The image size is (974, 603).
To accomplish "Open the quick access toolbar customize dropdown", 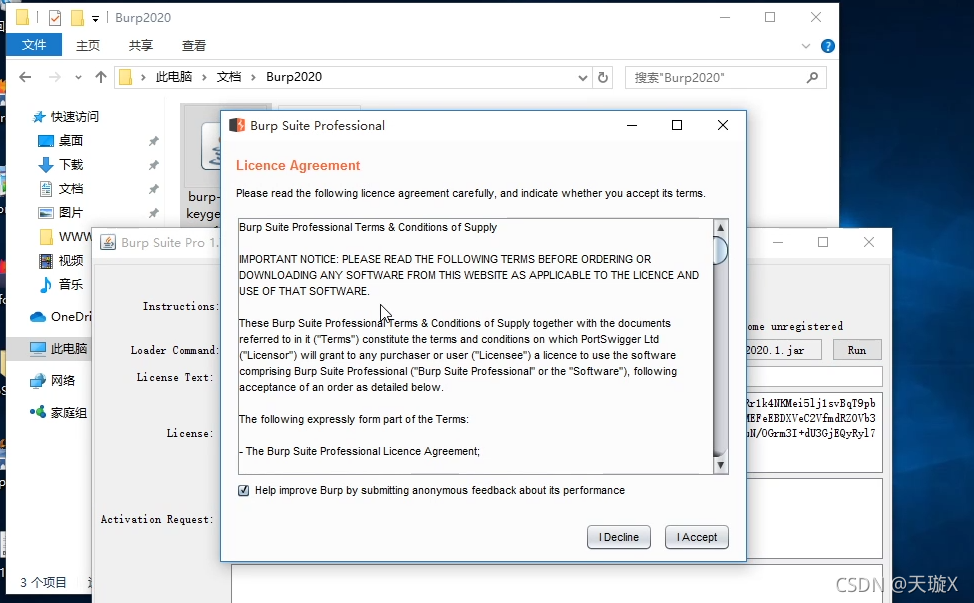I will 96,18.
